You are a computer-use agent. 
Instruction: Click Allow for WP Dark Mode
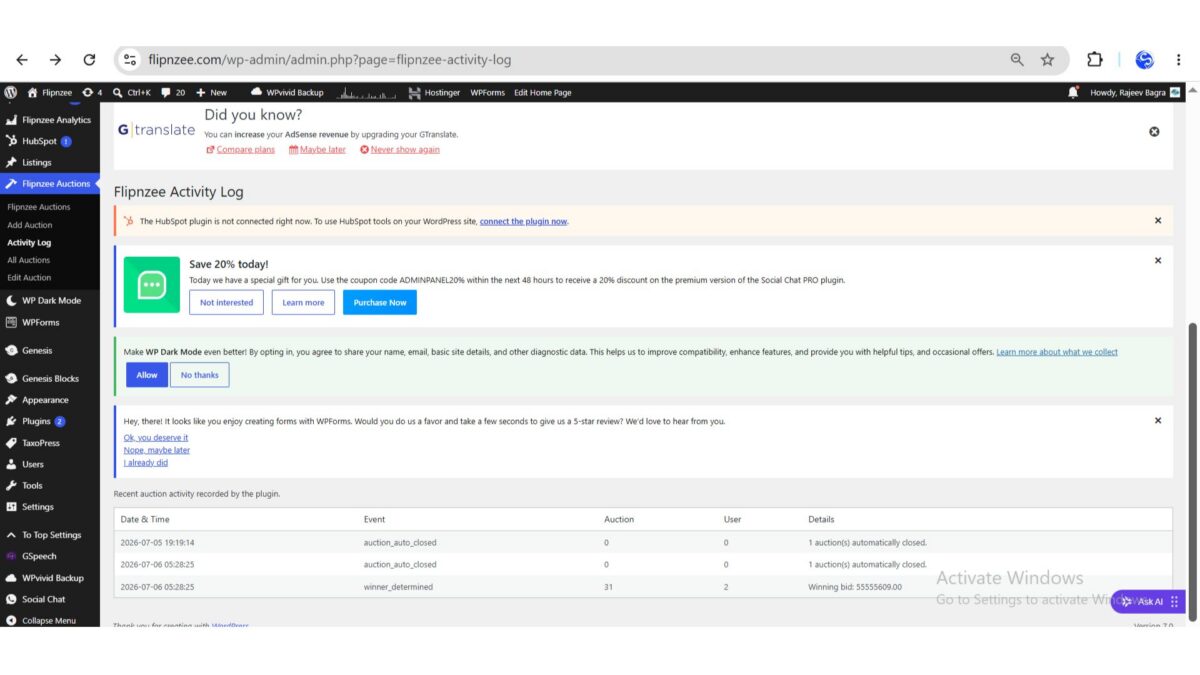pos(147,374)
